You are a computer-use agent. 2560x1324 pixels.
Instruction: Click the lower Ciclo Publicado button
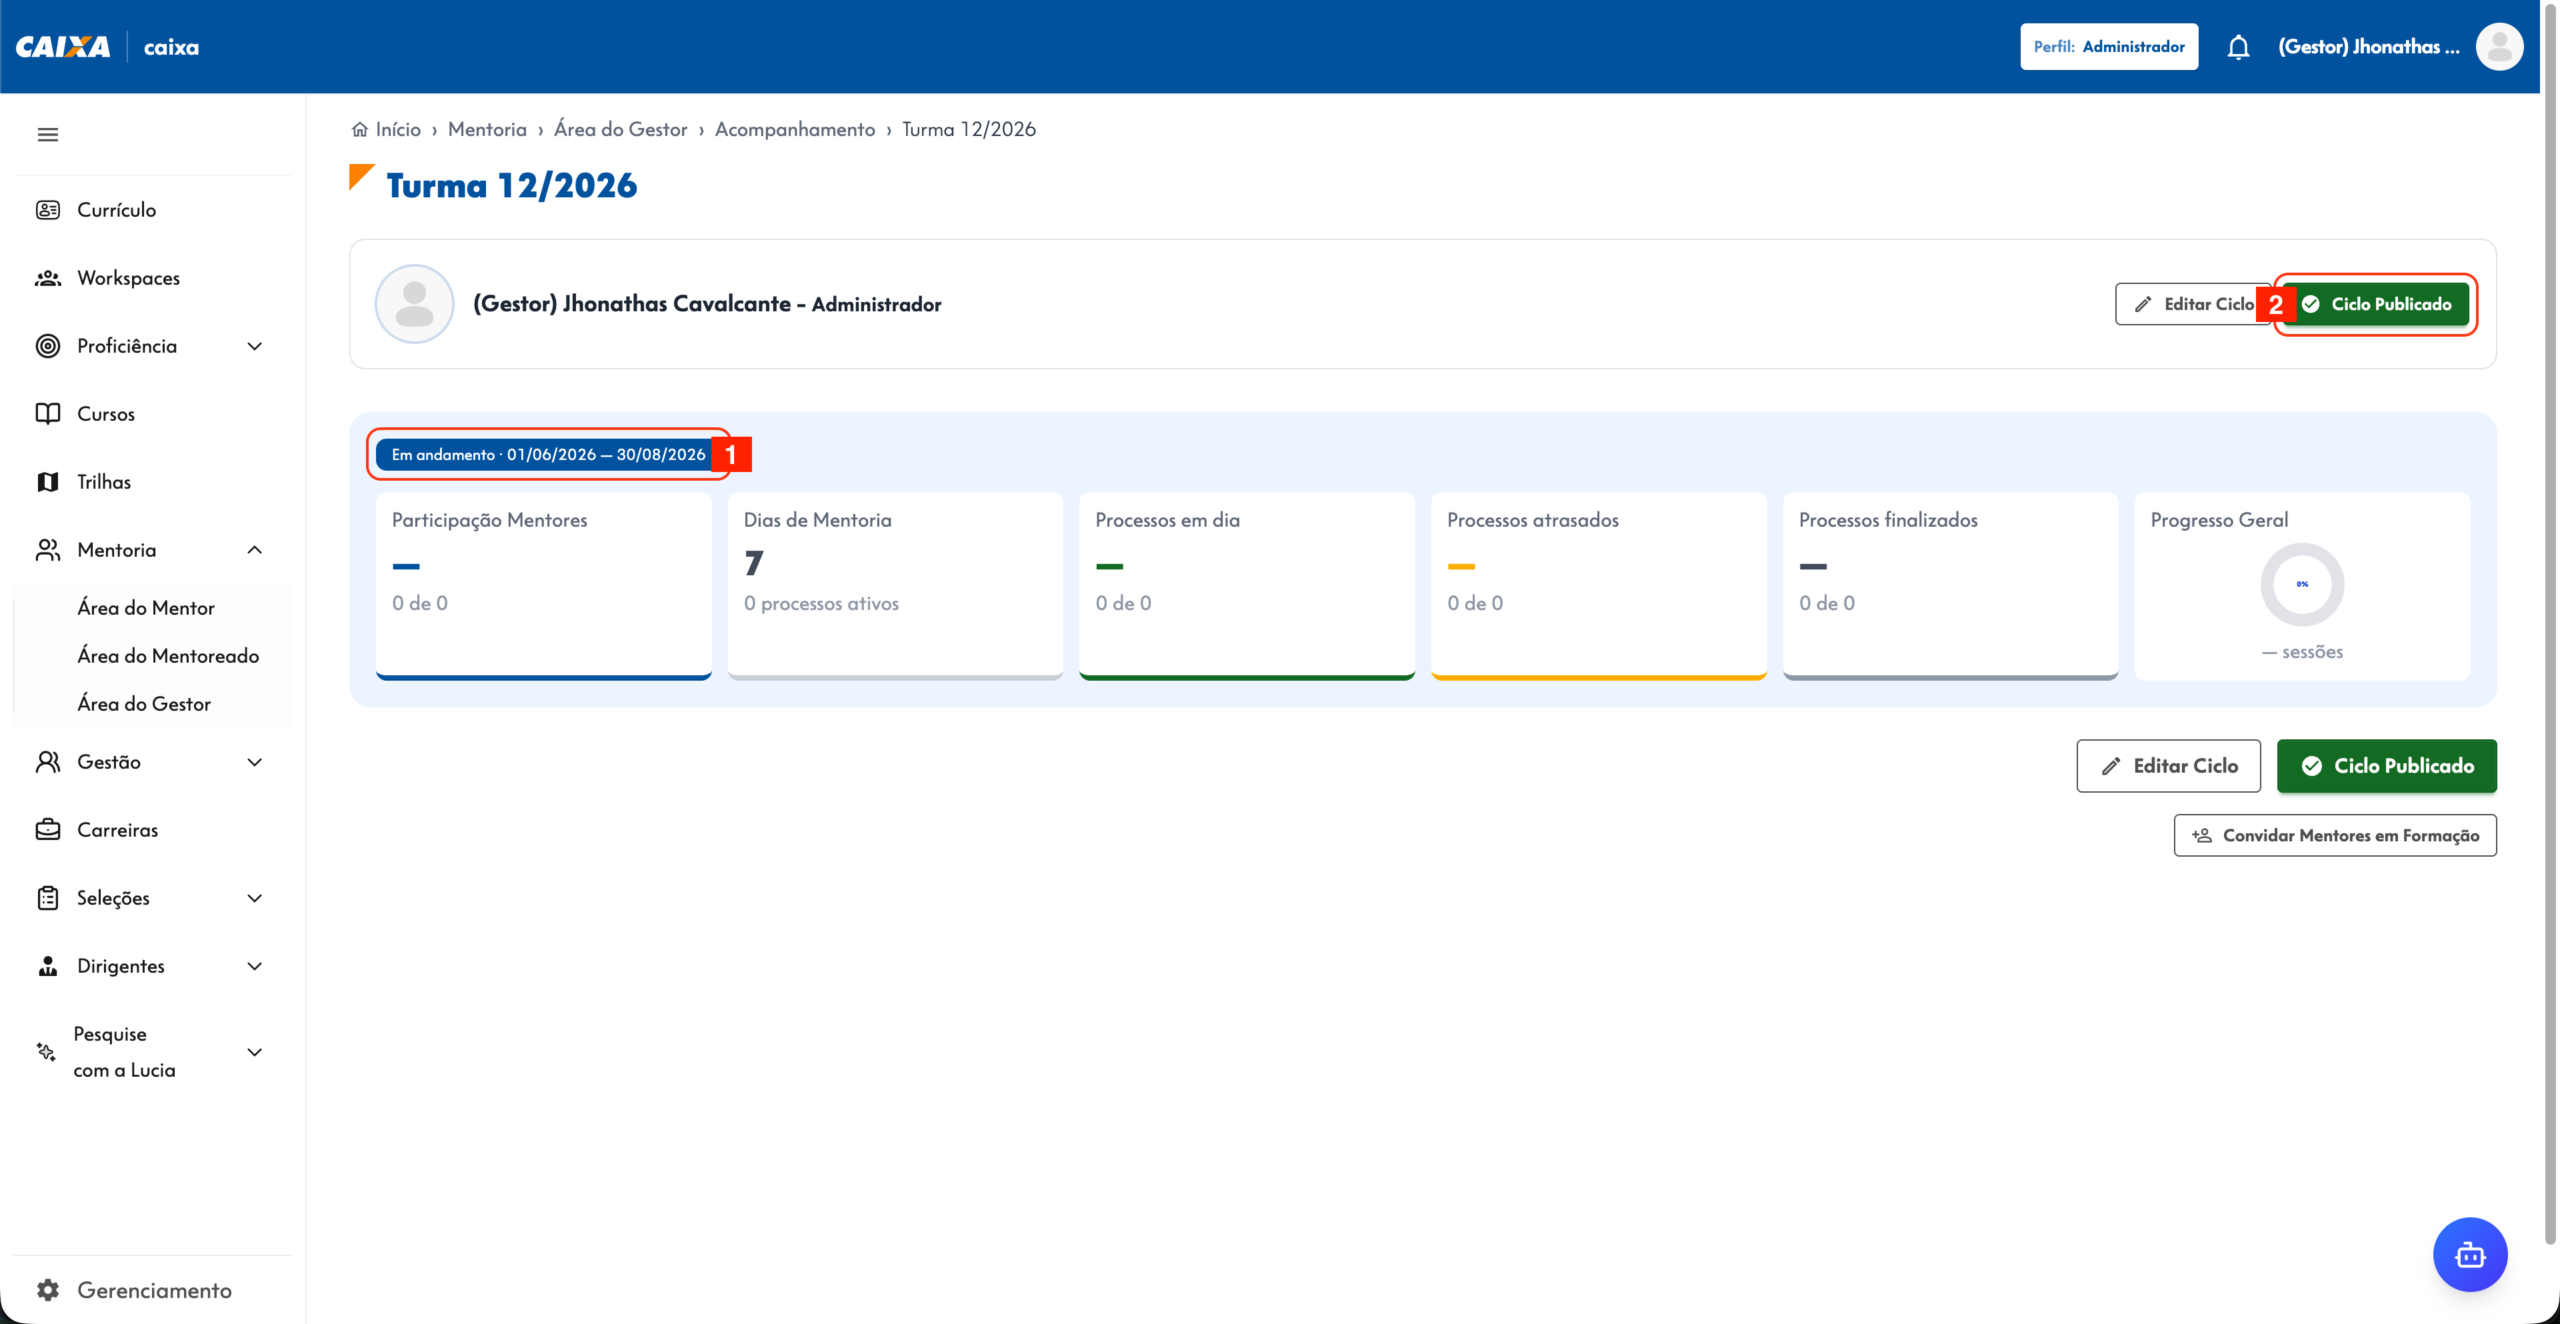pyautogui.click(x=2387, y=766)
